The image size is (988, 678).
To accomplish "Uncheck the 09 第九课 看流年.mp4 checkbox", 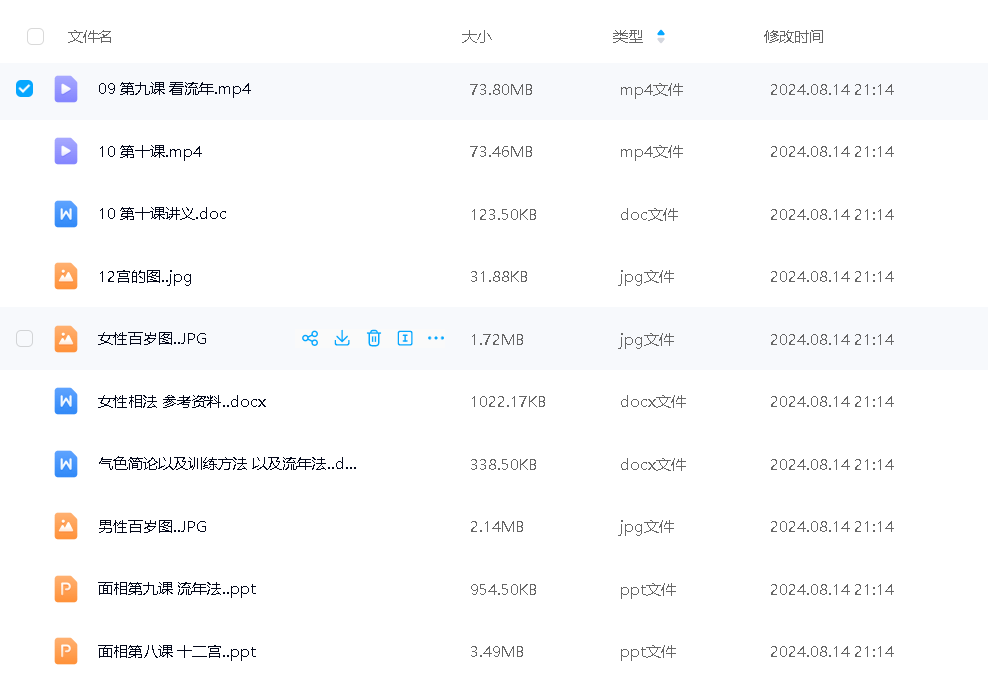I will pyautogui.click(x=25, y=89).
